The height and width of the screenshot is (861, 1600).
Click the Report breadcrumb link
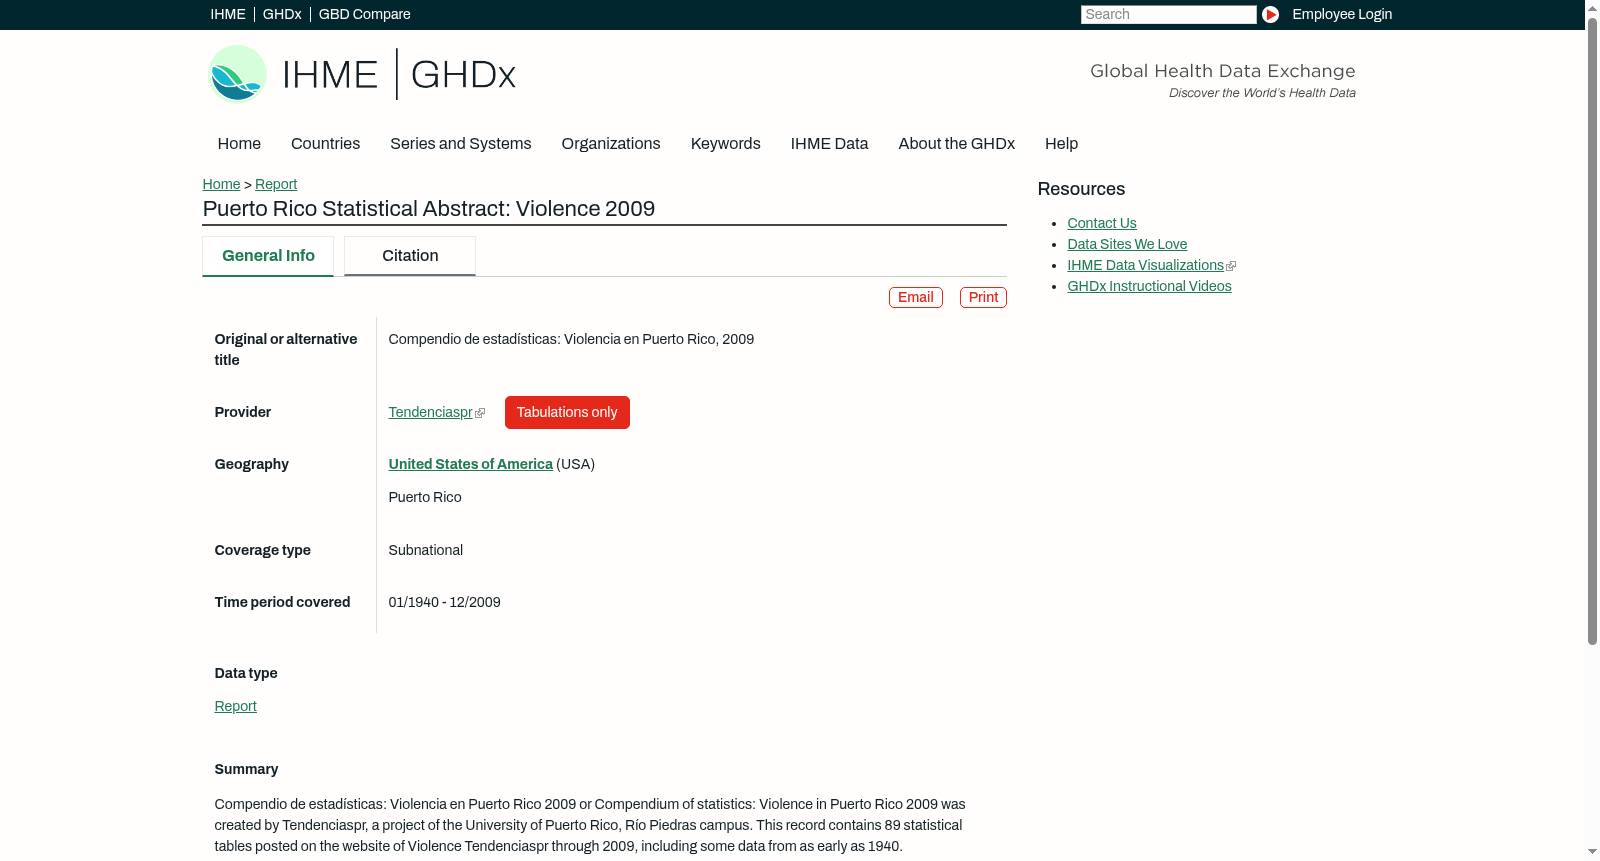(276, 184)
